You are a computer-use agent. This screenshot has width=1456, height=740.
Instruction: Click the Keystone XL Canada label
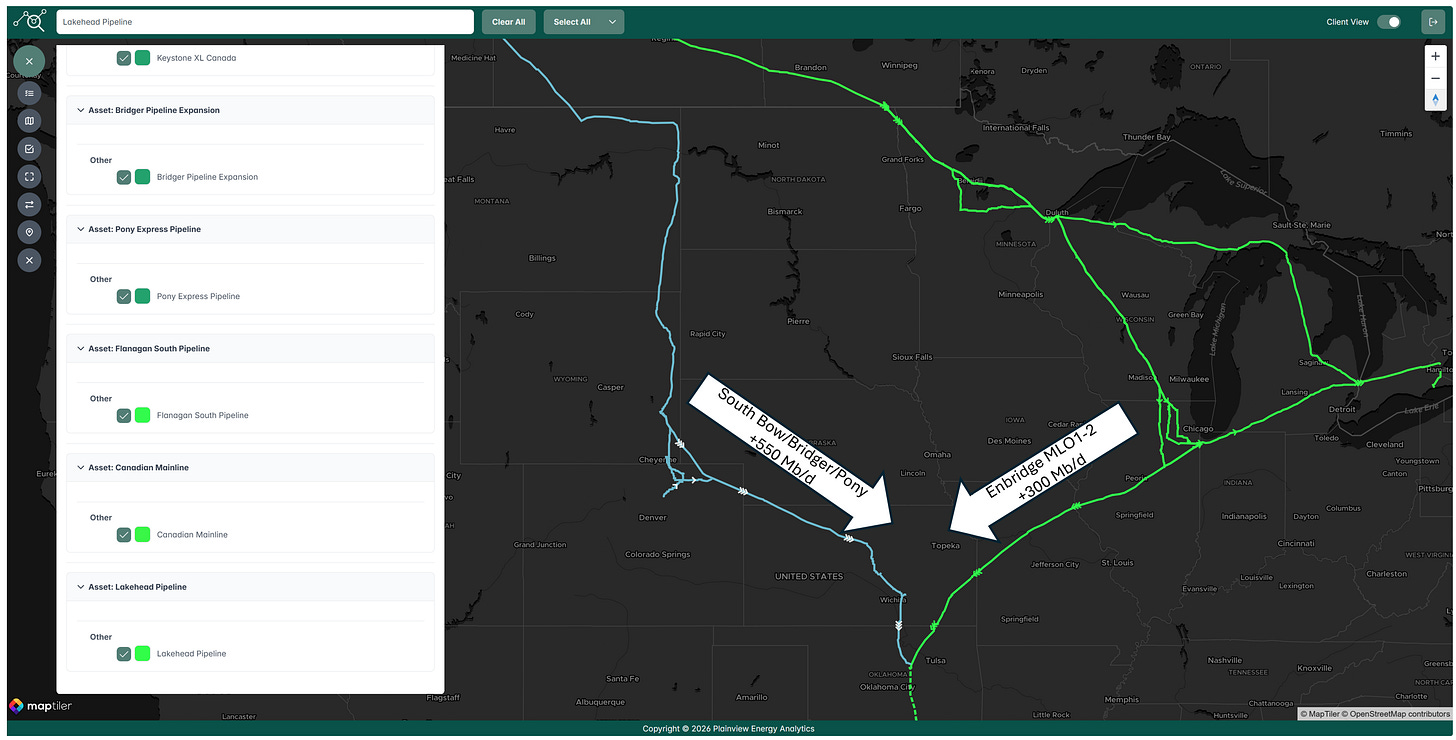197,58
